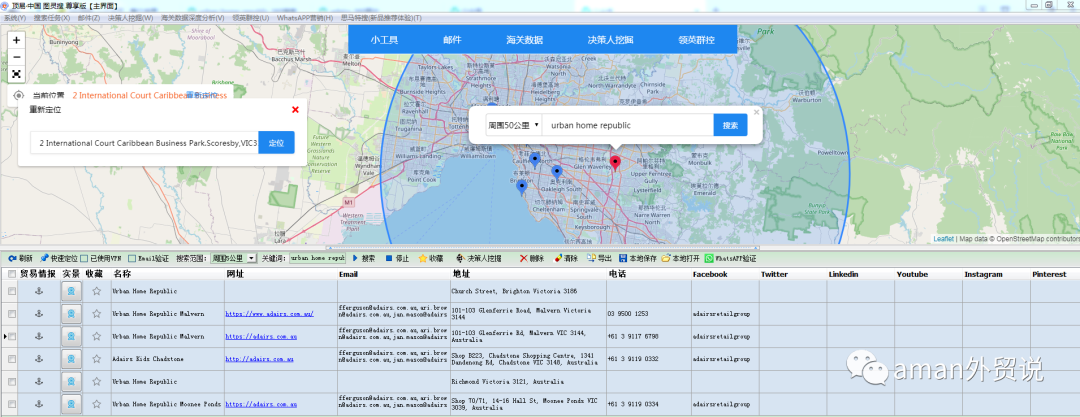
Task: Zoom in on the map
Action: [x=17, y=40]
